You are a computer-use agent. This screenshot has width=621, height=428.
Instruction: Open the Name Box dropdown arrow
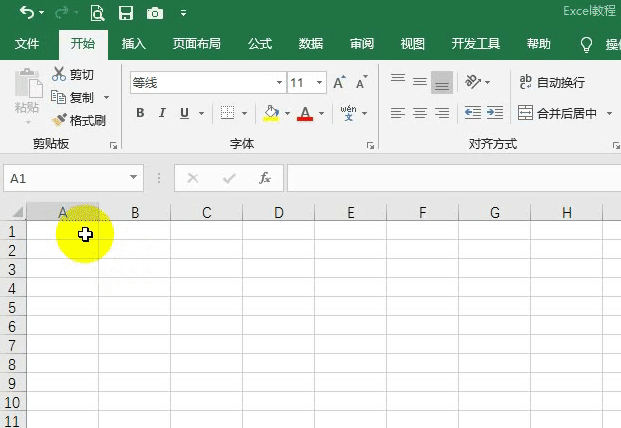[133, 177]
